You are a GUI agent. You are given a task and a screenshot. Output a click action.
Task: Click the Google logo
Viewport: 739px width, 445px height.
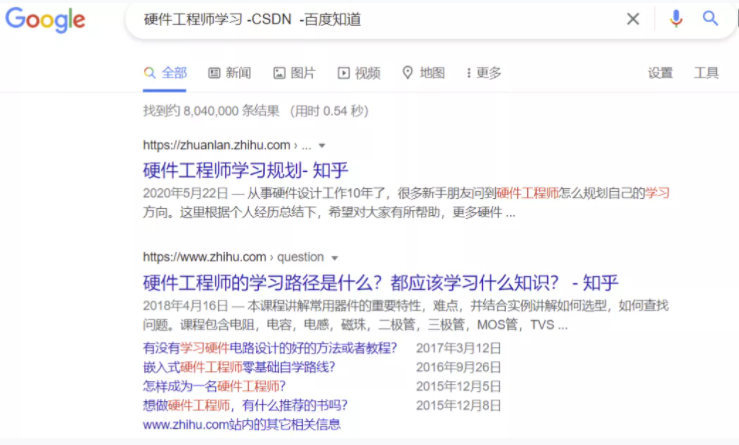tap(45, 20)
